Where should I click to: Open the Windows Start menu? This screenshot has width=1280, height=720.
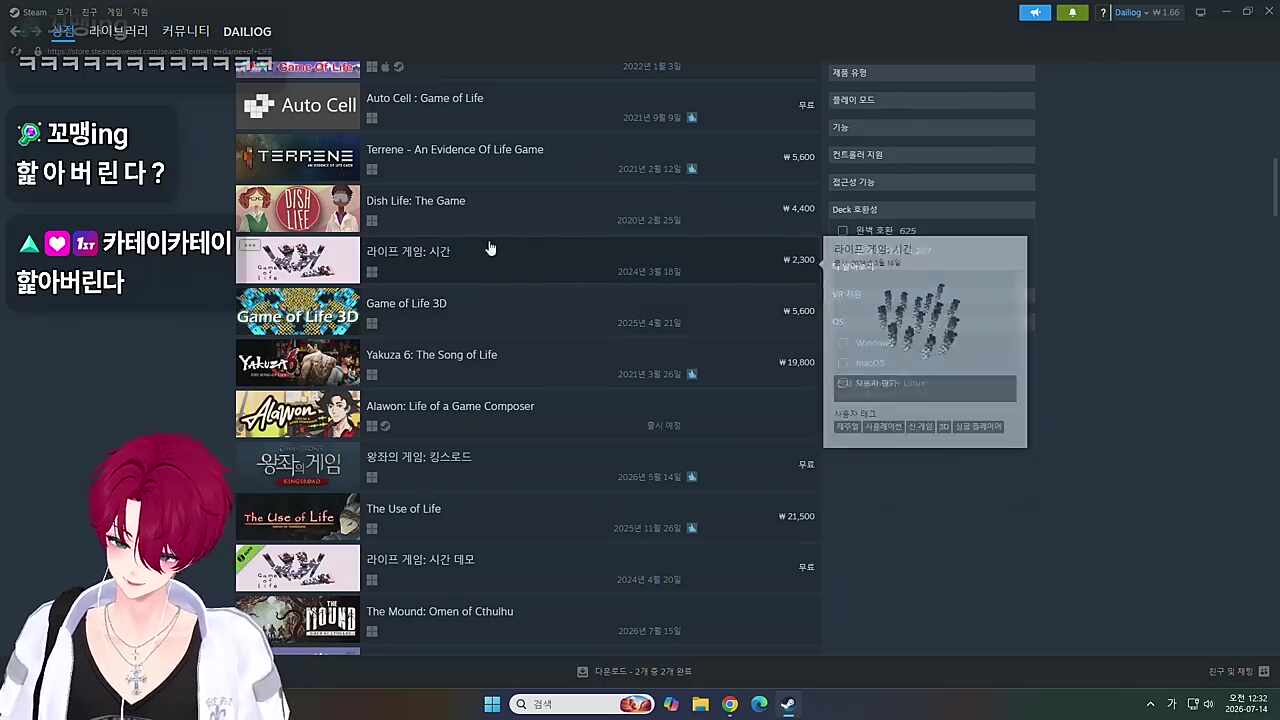click(x=492, y=704)
